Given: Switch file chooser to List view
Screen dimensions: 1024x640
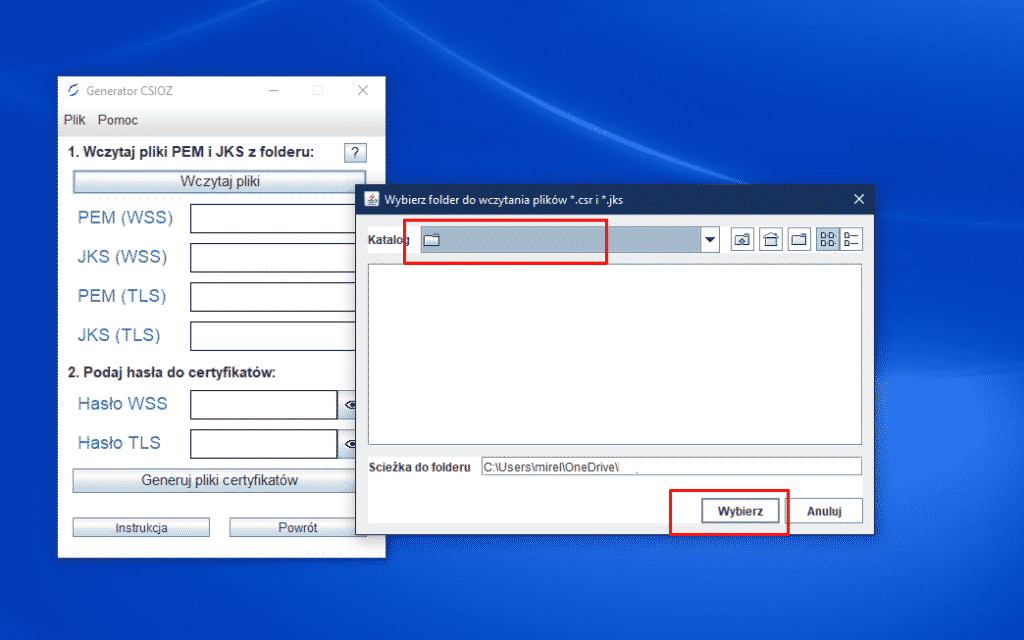Looking at the screenshot, I should (x=827, y=240).
